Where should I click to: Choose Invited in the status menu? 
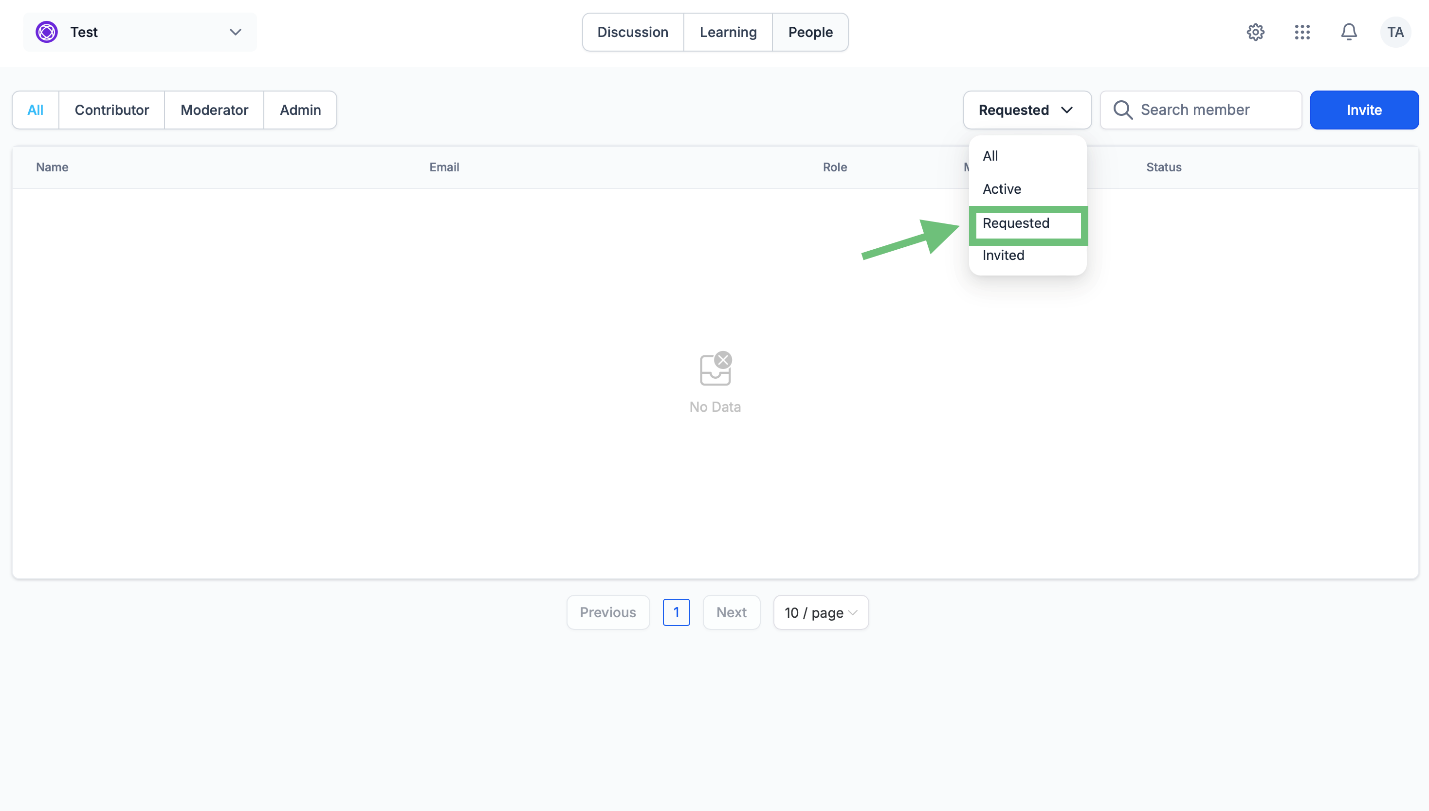[x=1027, y=255]
